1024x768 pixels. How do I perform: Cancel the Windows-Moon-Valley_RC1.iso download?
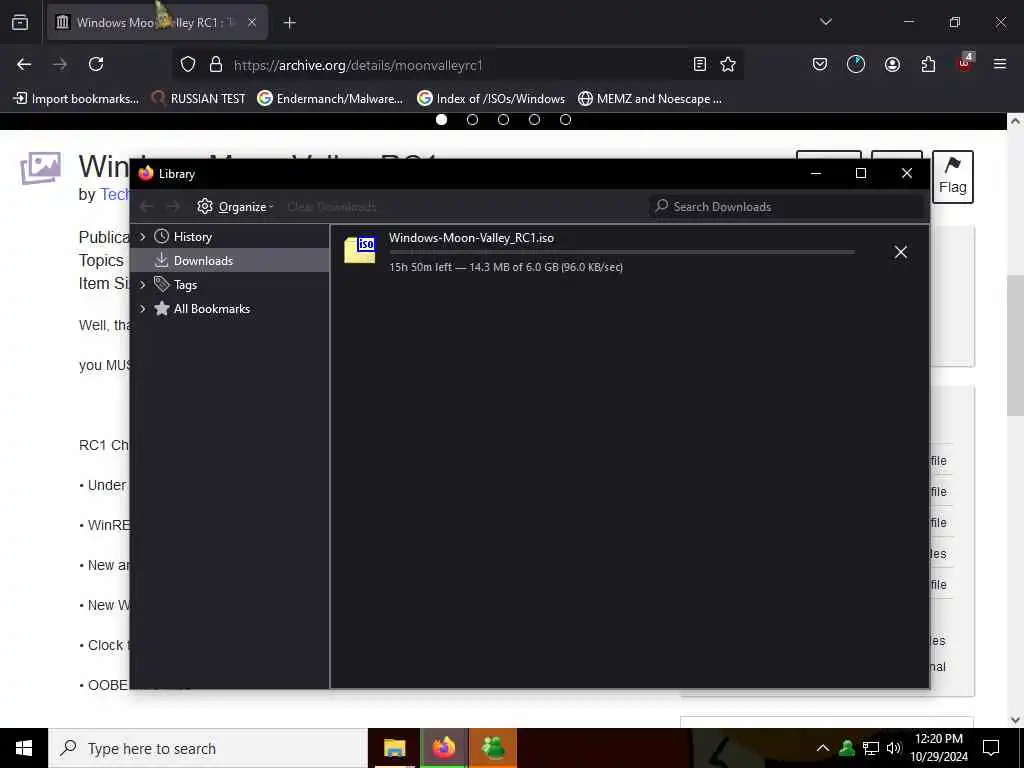(901, 252)
